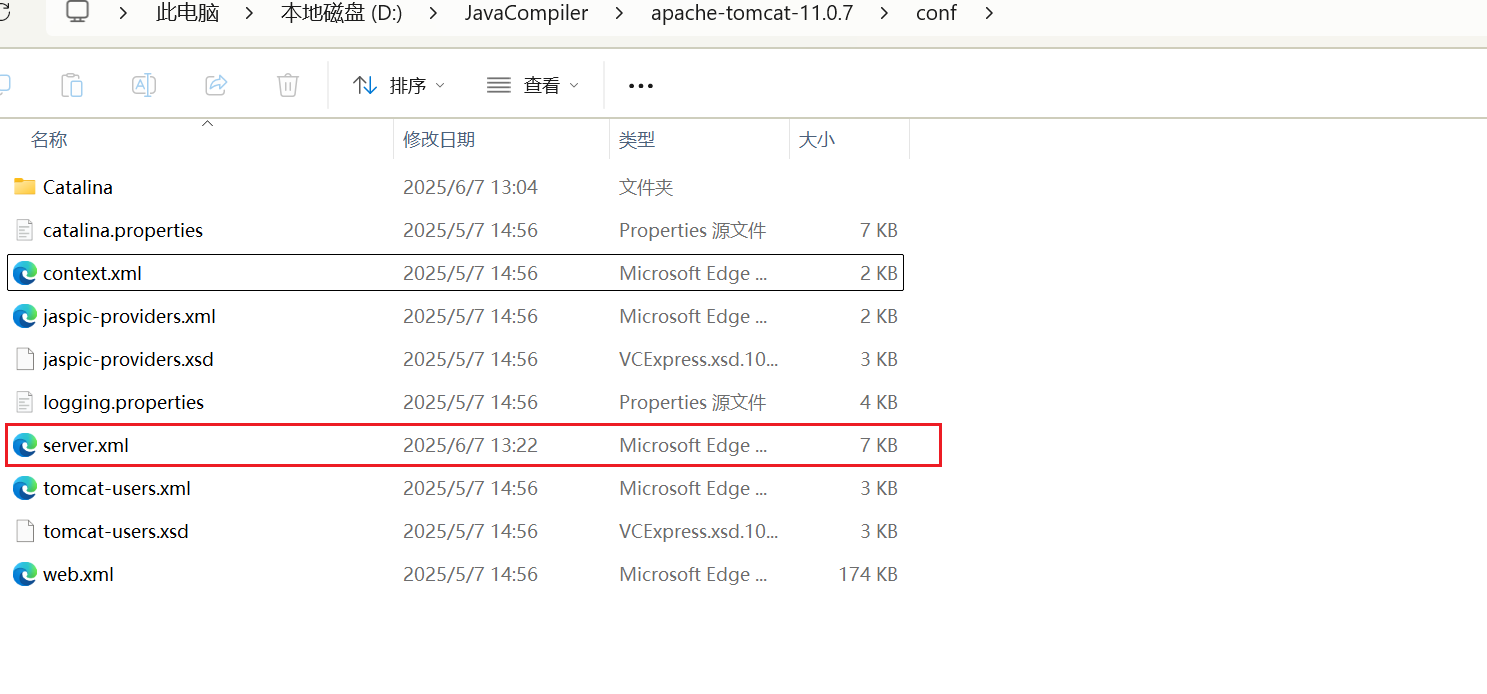This screenshot has height=694, width=1487.
Task: Click the logging.properties file icon
Action: (25, 402)
